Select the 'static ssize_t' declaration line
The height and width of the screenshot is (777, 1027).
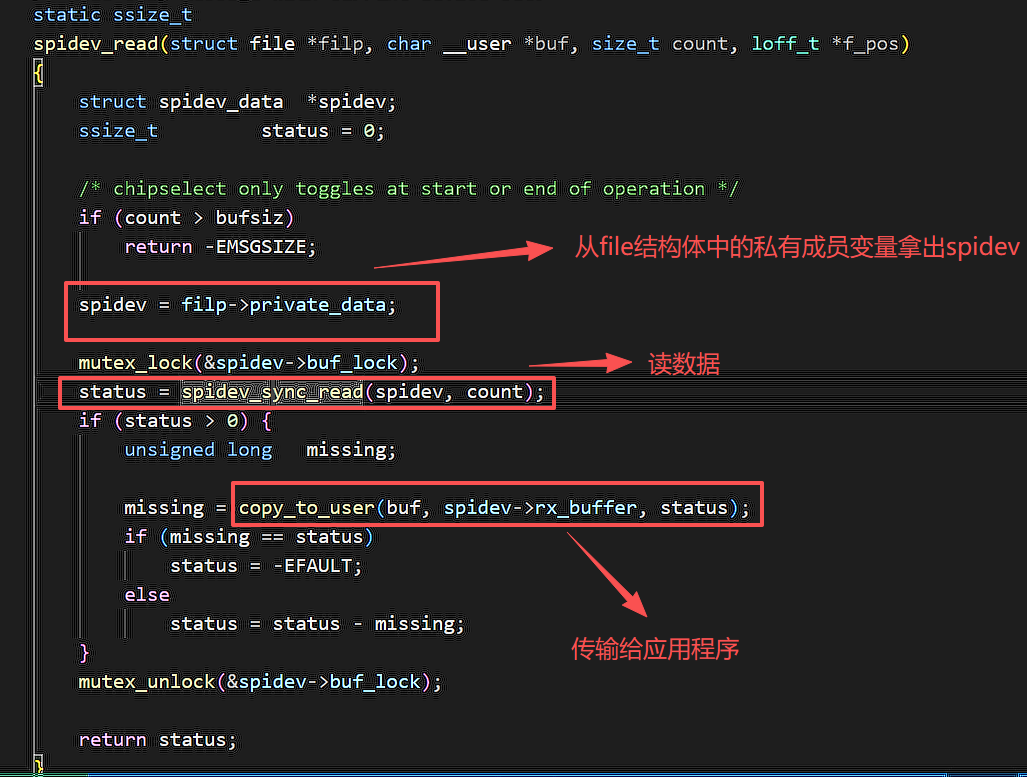click(x=113, y=14)
